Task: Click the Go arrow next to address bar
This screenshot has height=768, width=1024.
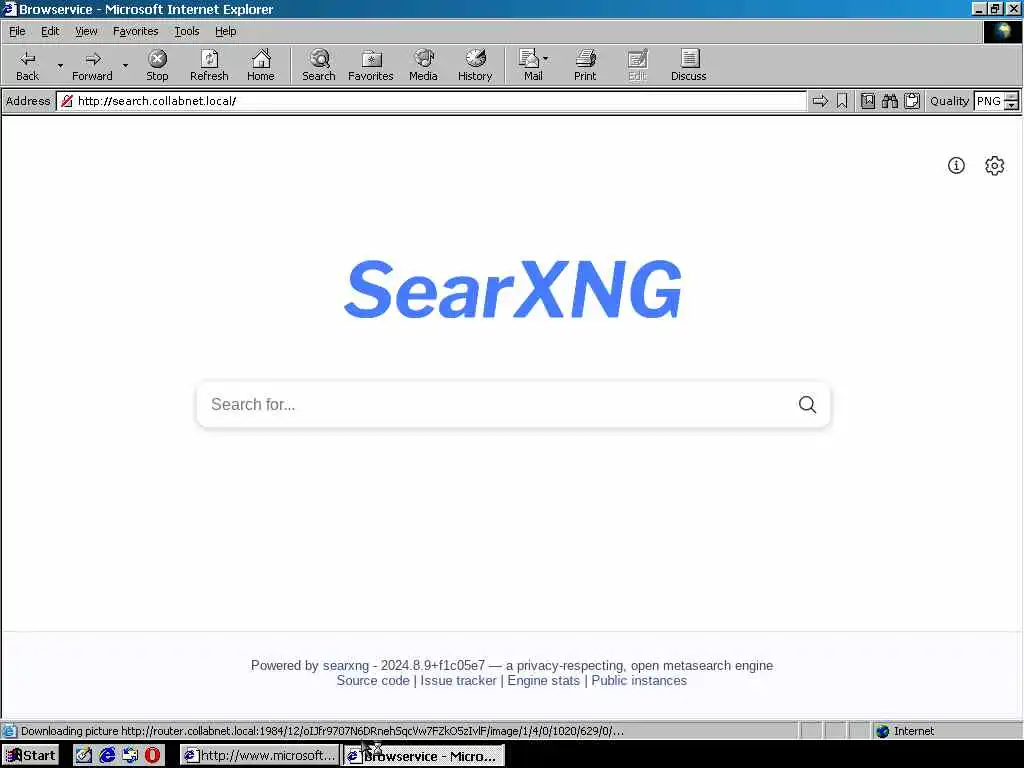Action: [x=820, y=101]
